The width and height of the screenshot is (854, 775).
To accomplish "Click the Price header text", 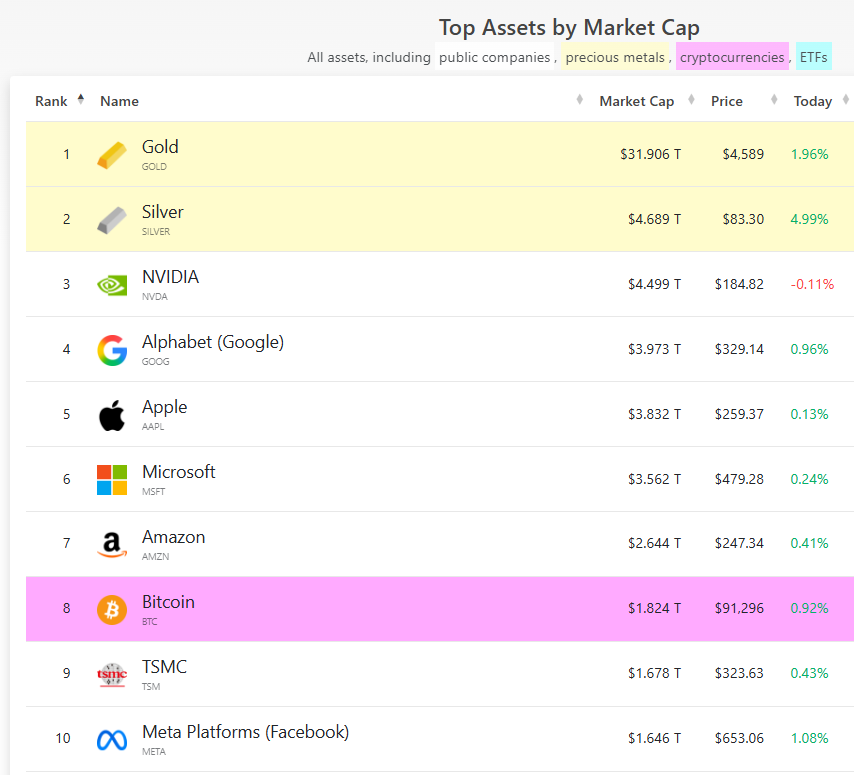I will coord(727,101).
